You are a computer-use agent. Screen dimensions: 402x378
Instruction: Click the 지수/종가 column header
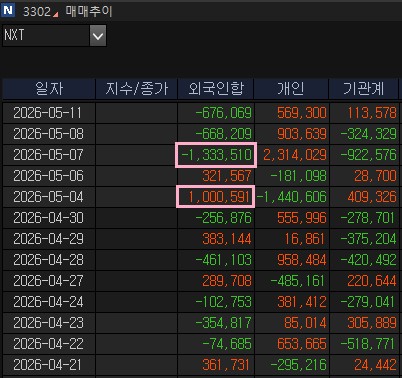pos(137,89)
